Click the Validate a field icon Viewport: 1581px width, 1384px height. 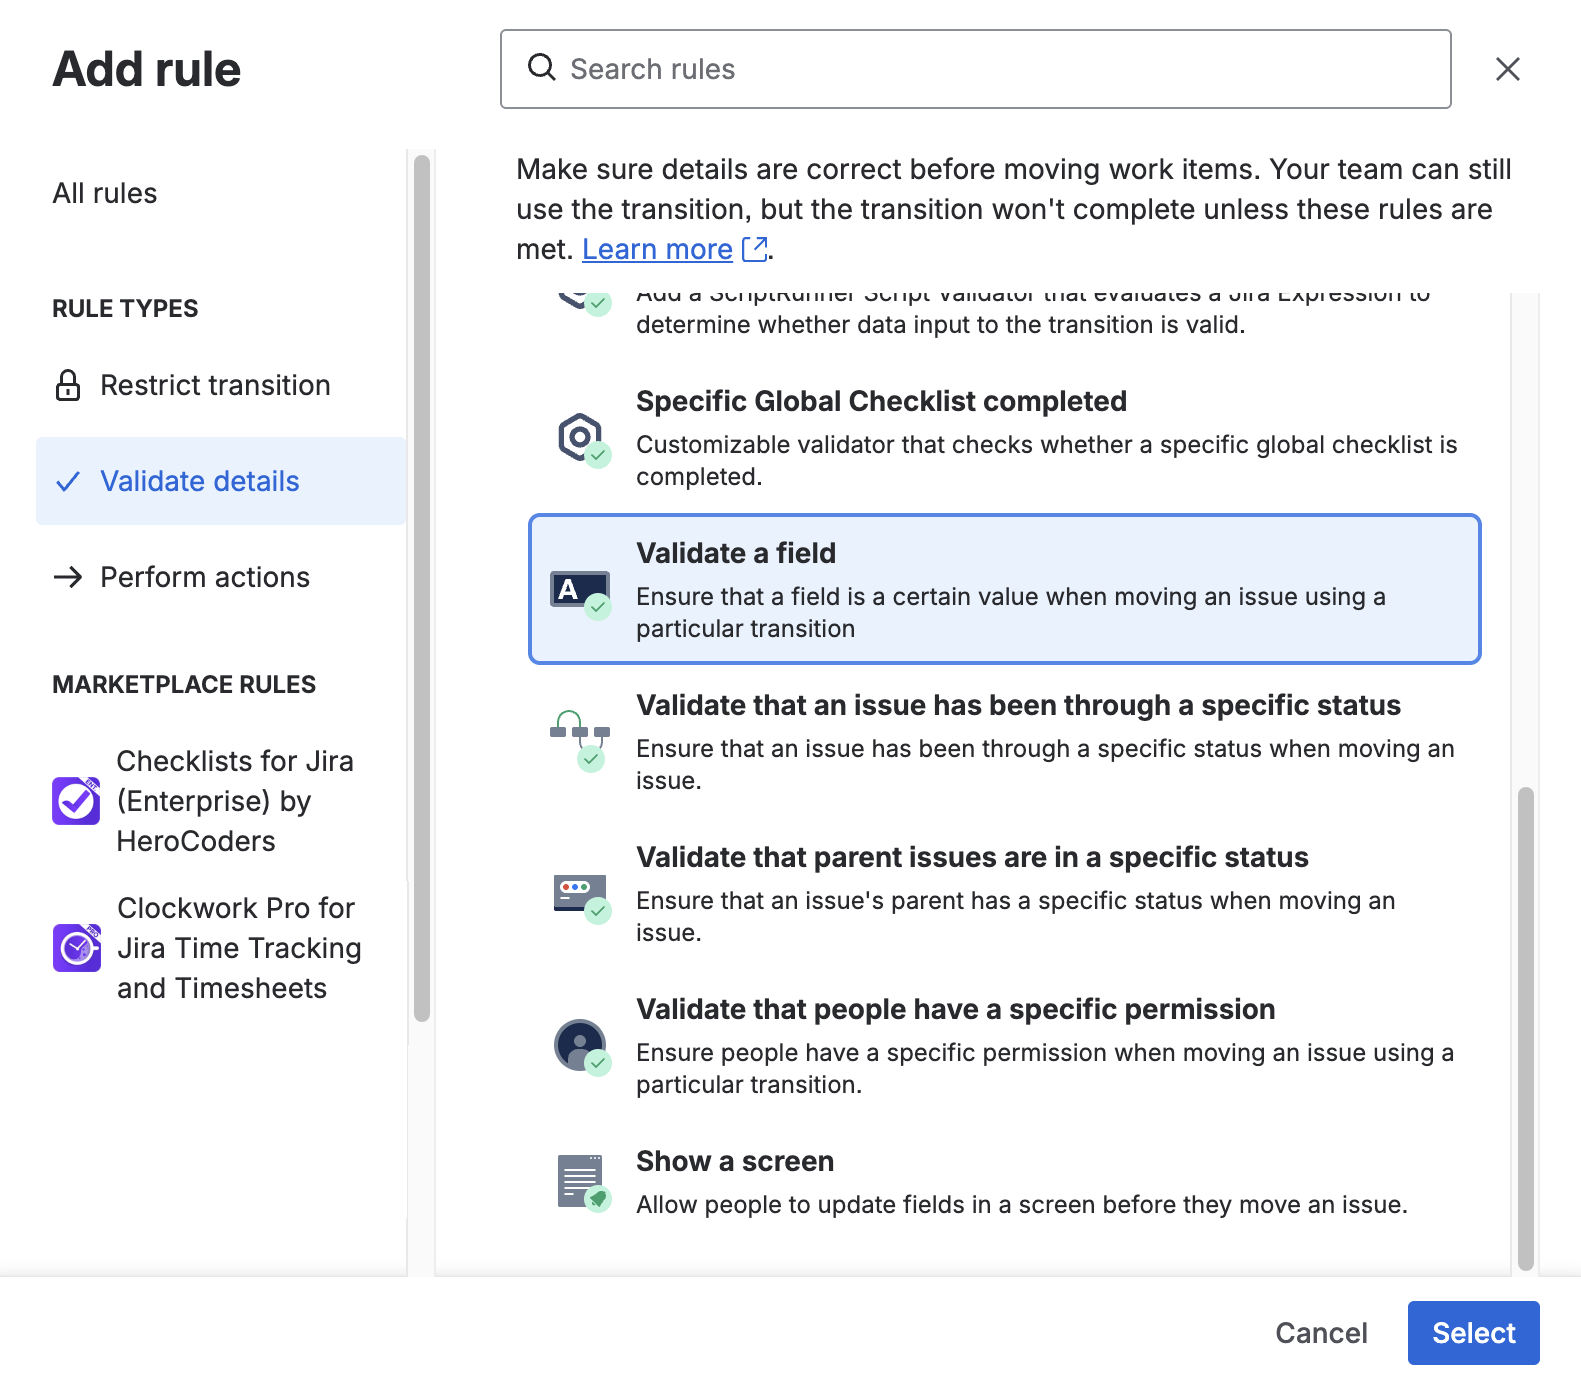[581, 591]
